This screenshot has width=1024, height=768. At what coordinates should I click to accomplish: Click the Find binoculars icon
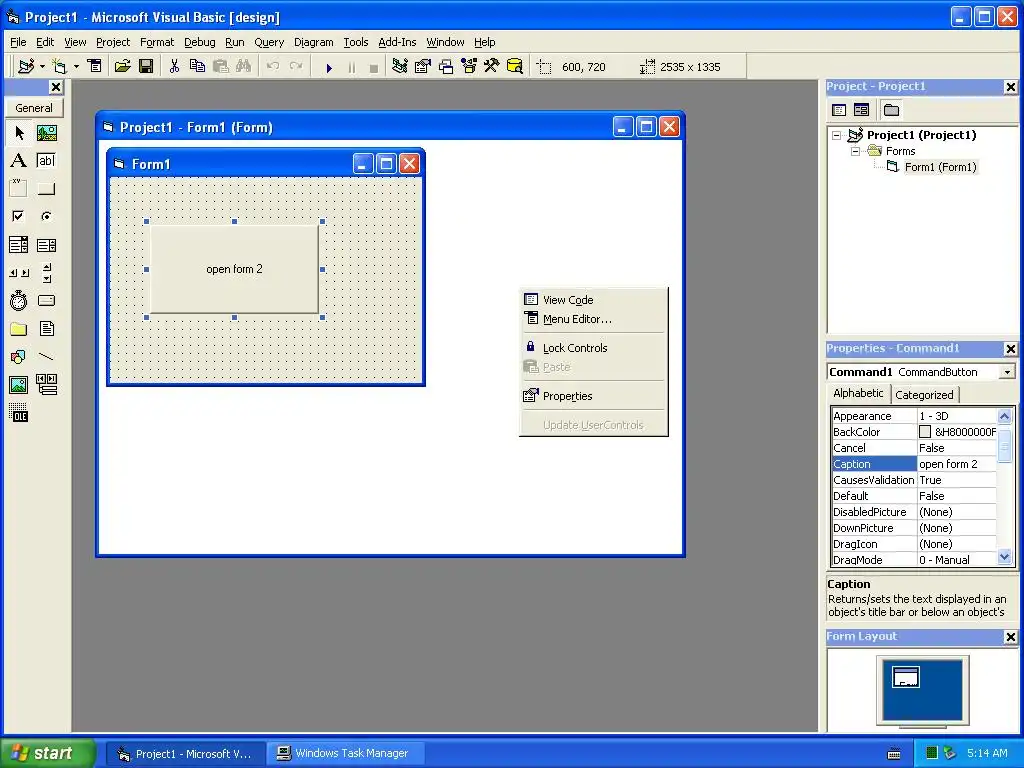pyautogui.click(x=244, y=67)
